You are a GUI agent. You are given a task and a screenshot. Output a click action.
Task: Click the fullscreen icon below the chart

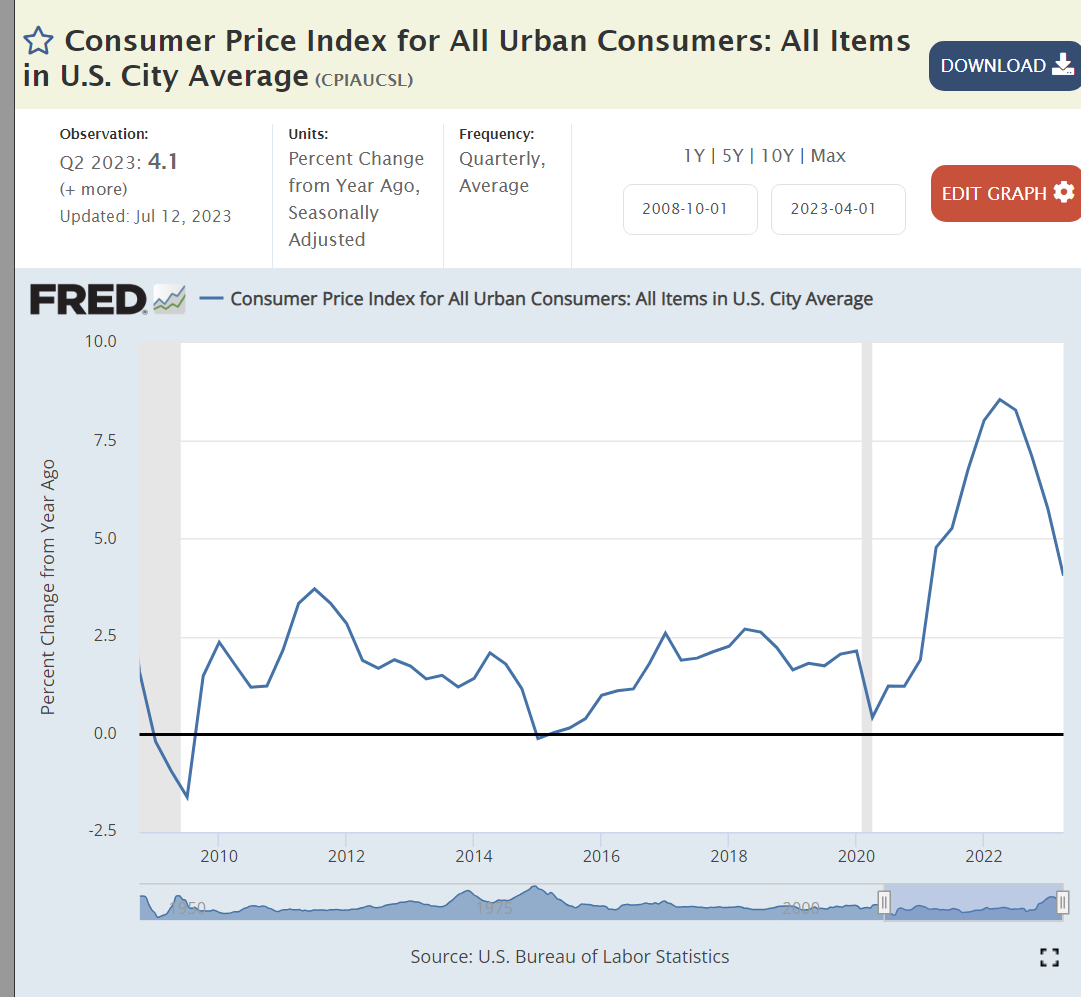1049,957
